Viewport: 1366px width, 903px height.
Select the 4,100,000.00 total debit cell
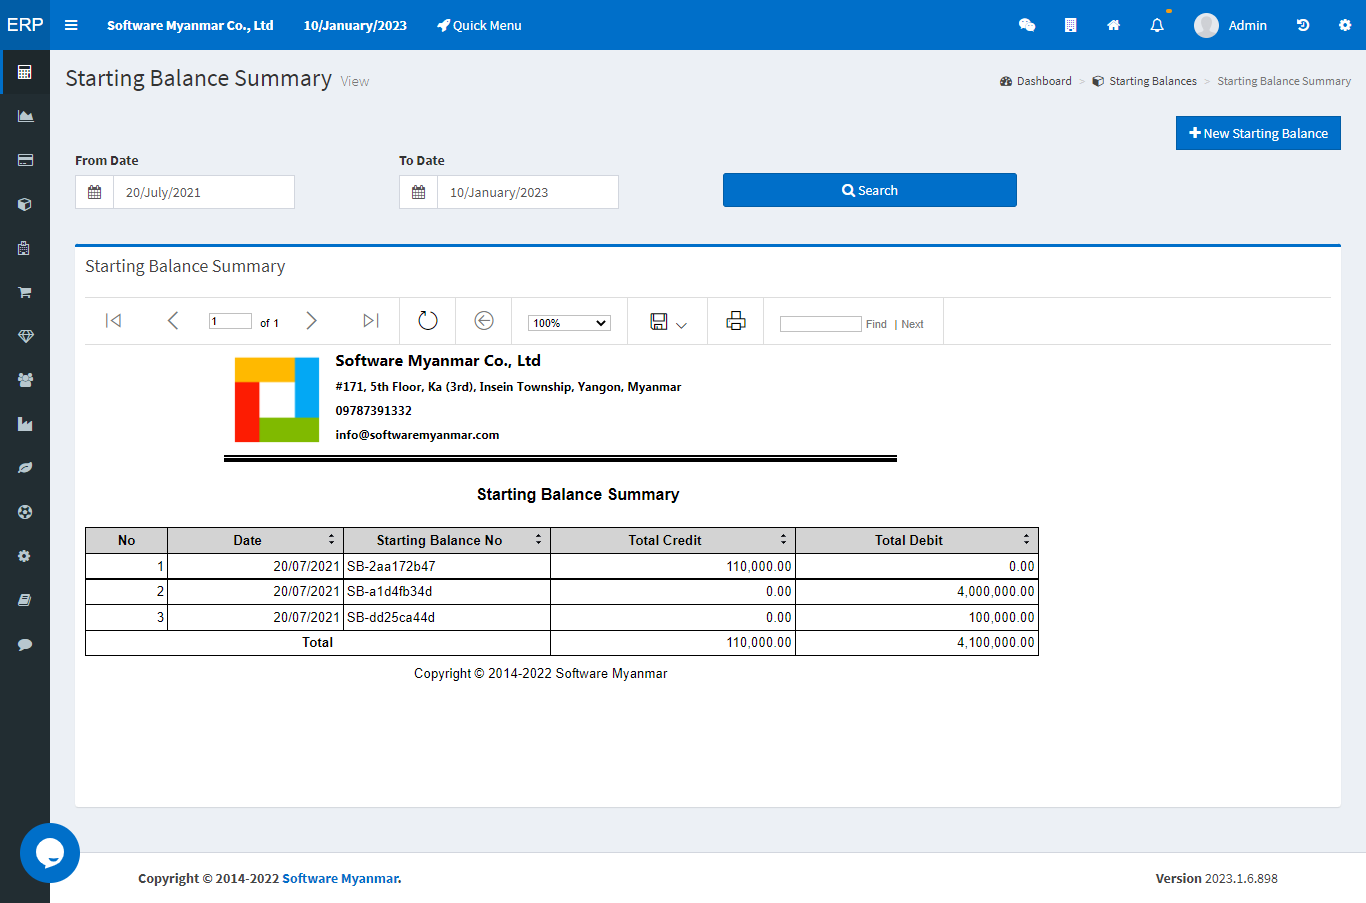click(x=917, y=642)
